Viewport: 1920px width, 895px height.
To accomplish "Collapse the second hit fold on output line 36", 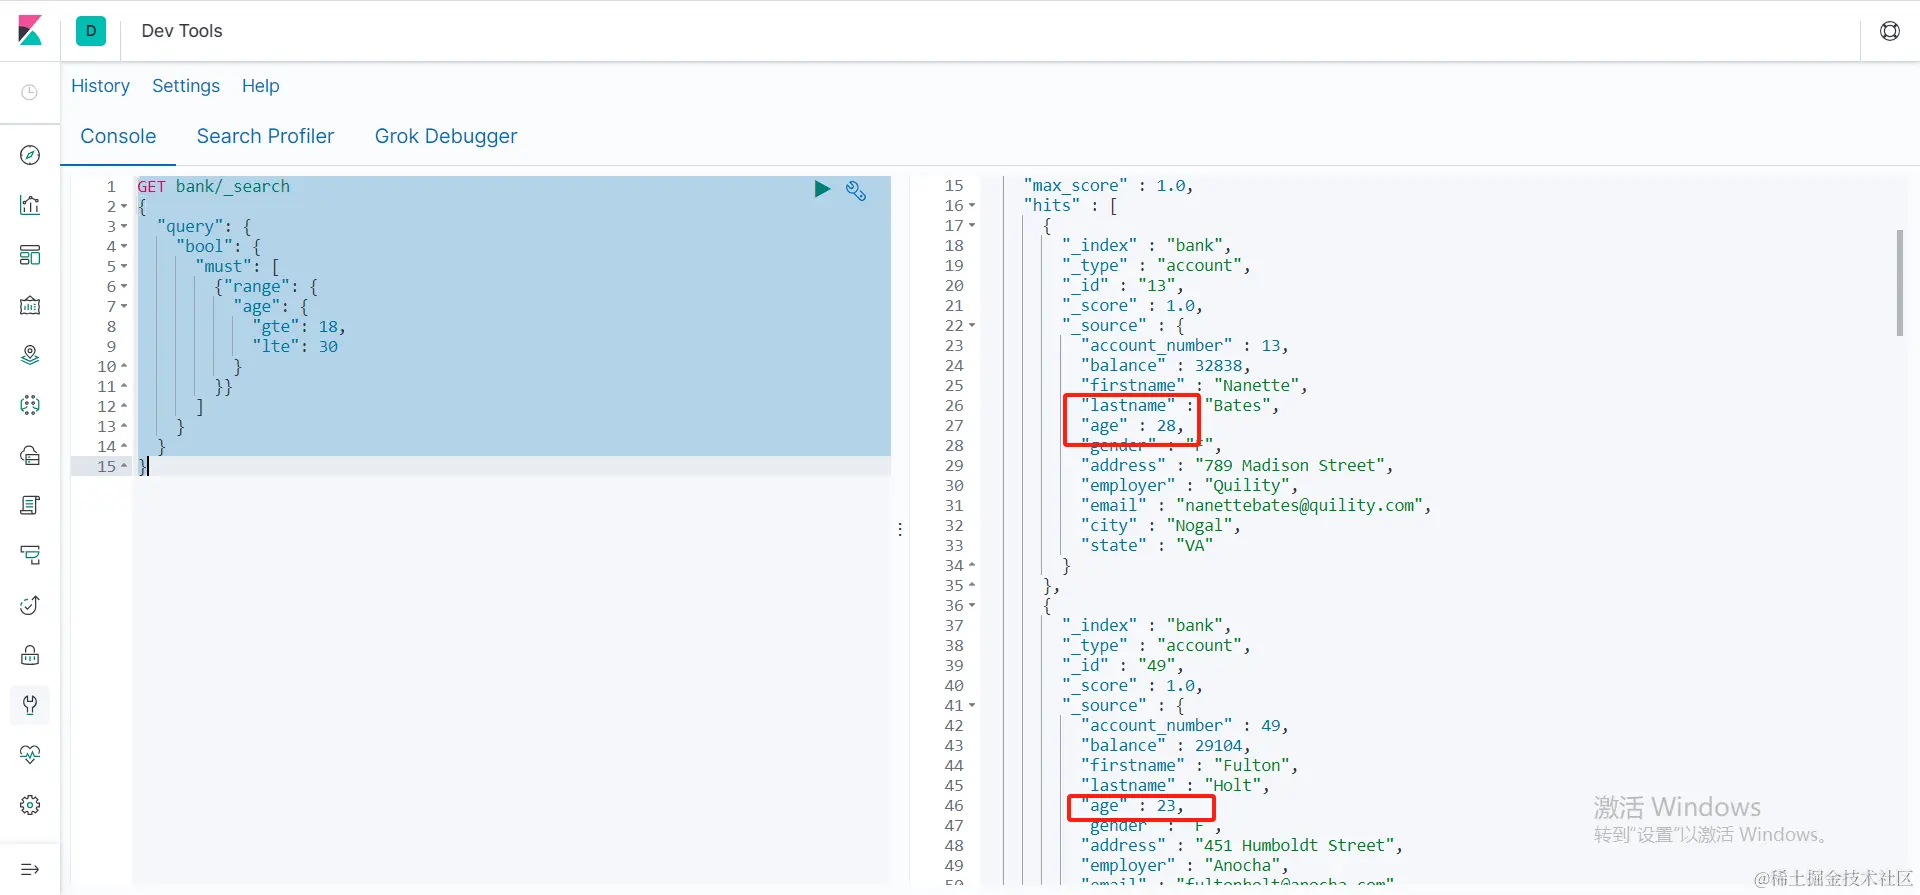I will click(972, 606).
